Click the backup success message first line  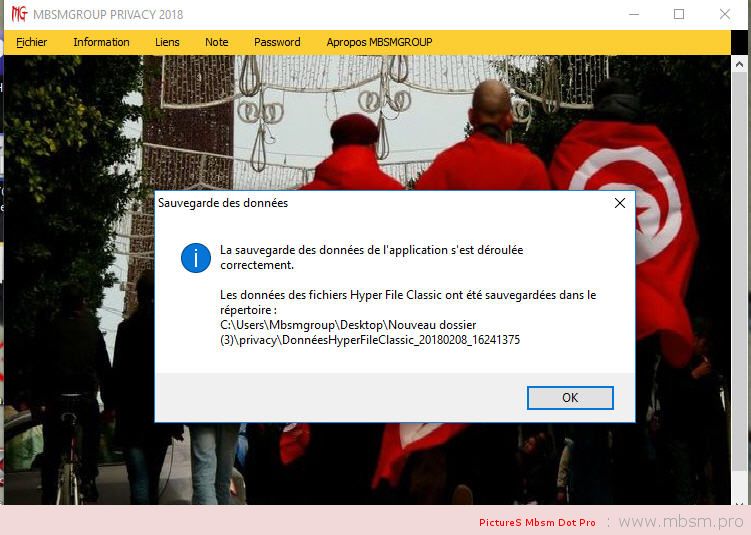[x=371, y=250]
